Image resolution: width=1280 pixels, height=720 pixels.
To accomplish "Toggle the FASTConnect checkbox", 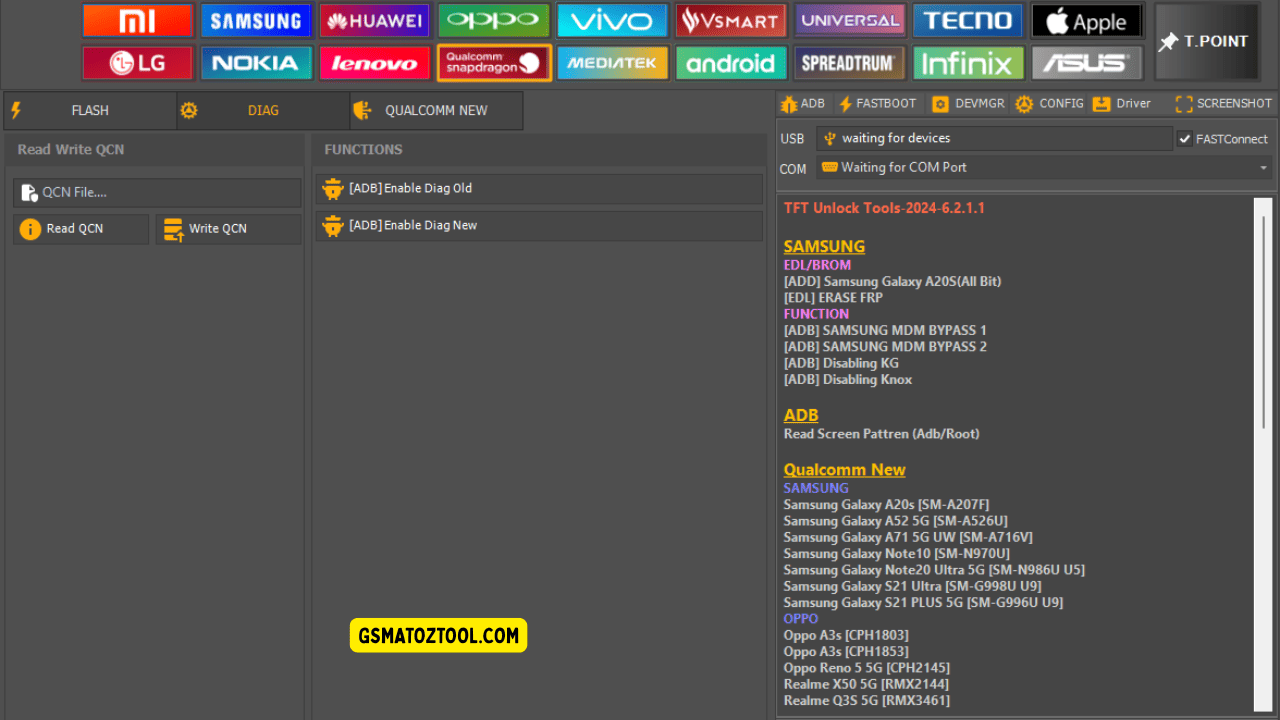I will click(1185, 139).
